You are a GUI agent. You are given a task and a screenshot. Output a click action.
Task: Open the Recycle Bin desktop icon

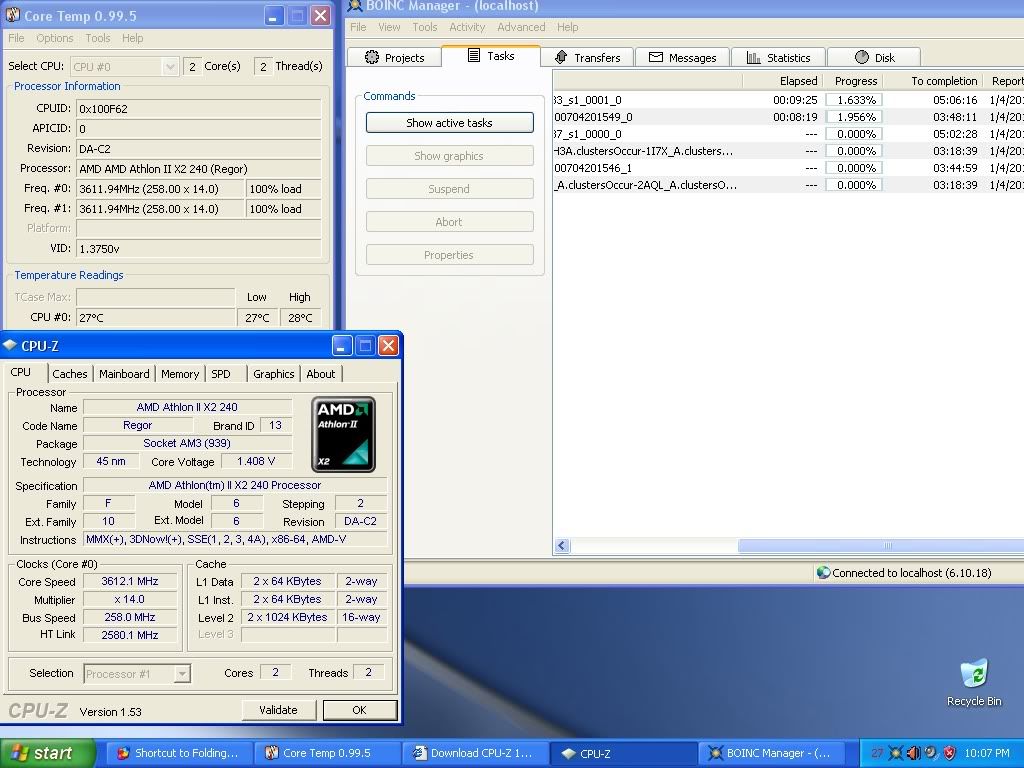click(974, 683)
